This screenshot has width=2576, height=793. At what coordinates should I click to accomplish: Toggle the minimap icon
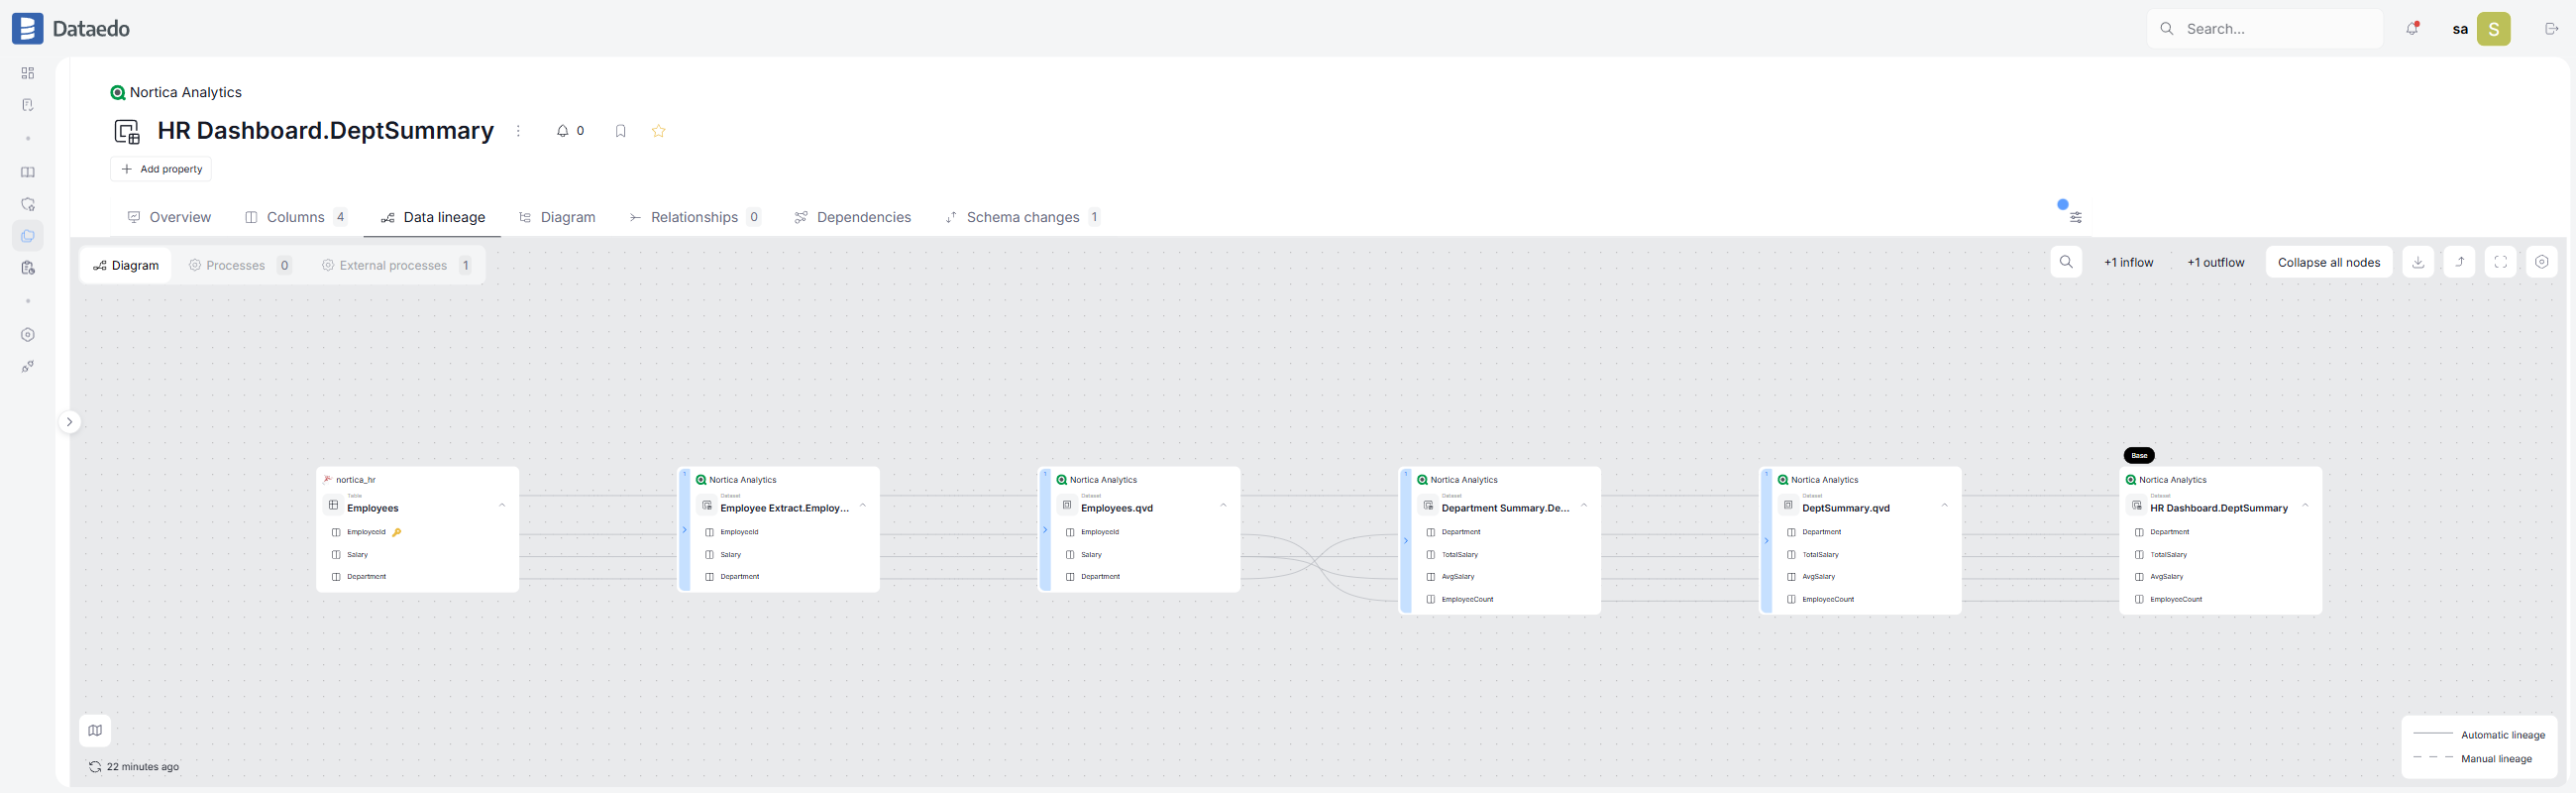95,730
